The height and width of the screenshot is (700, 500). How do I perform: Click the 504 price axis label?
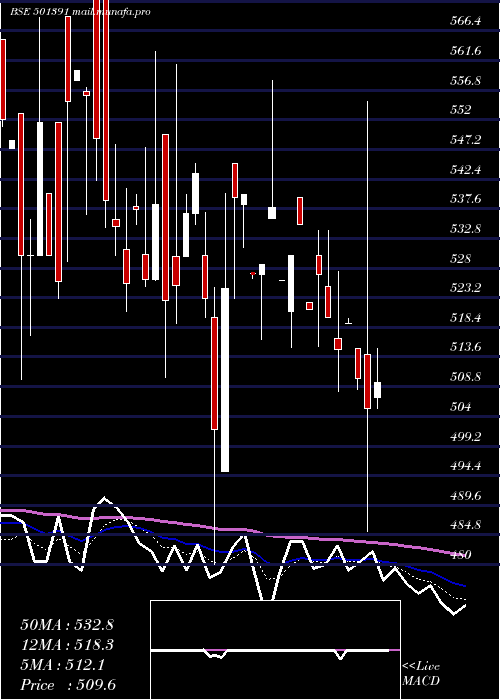[460, 406]
